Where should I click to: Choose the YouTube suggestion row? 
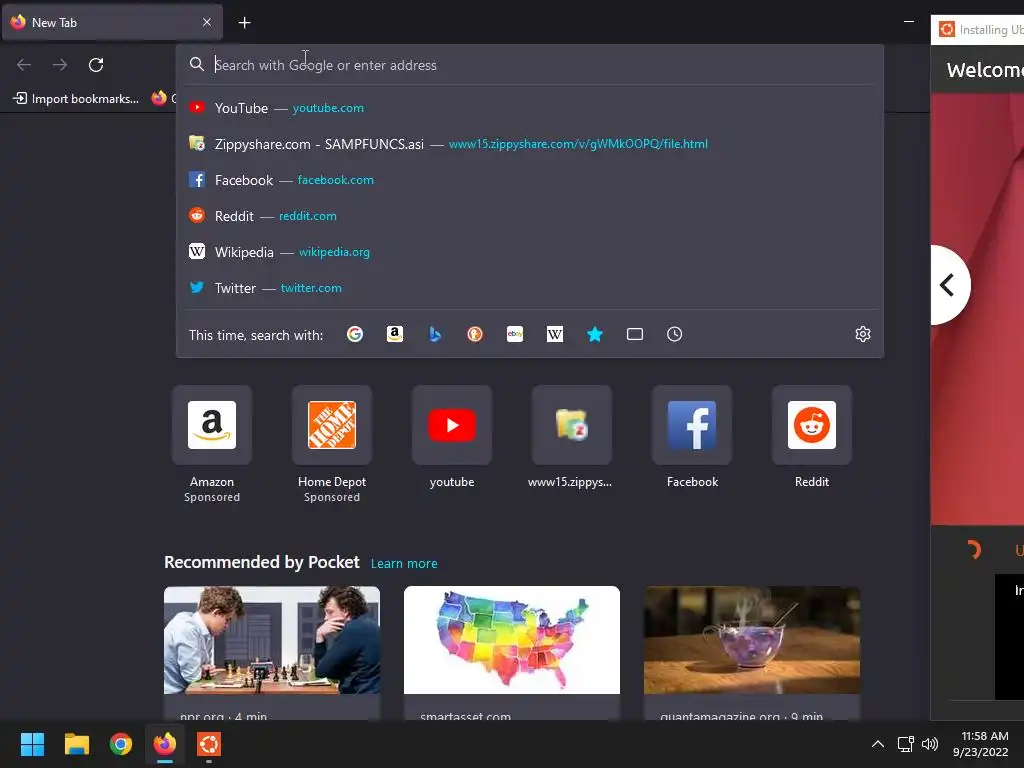(530, 108)
